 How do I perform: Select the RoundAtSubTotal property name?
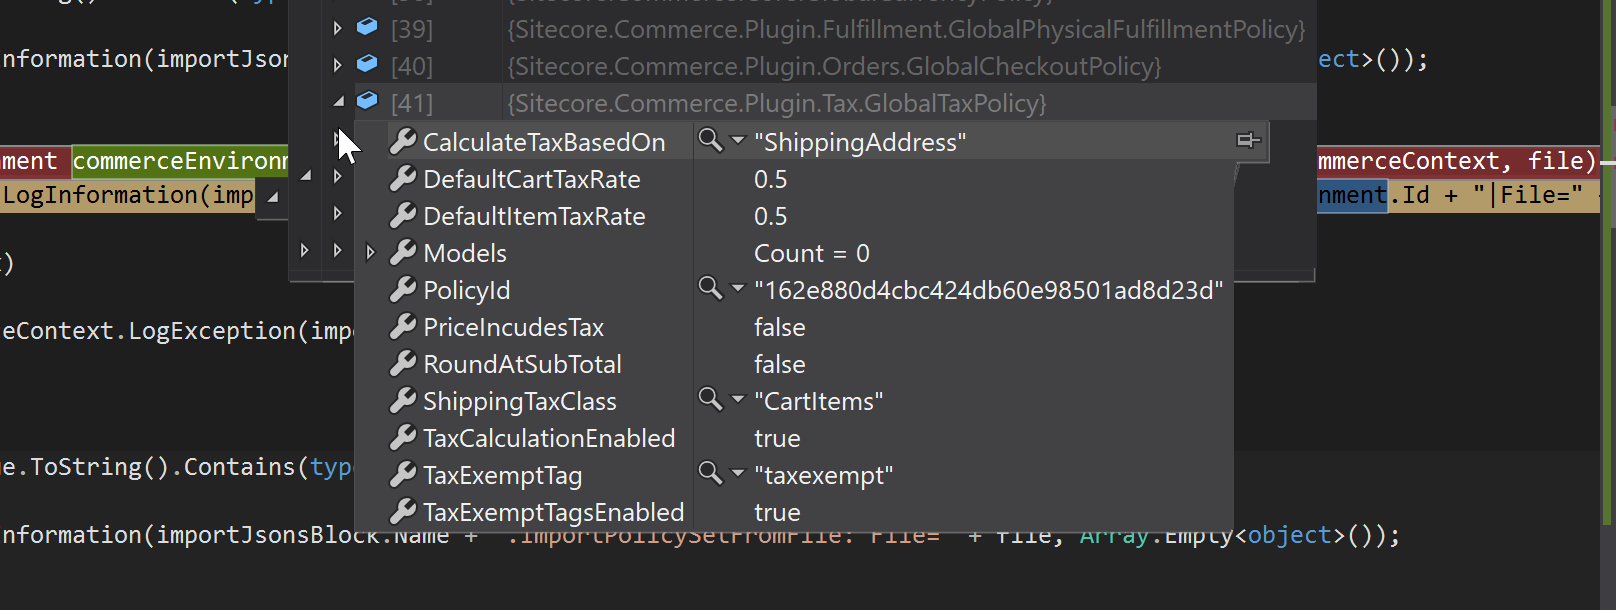[522, 364]
